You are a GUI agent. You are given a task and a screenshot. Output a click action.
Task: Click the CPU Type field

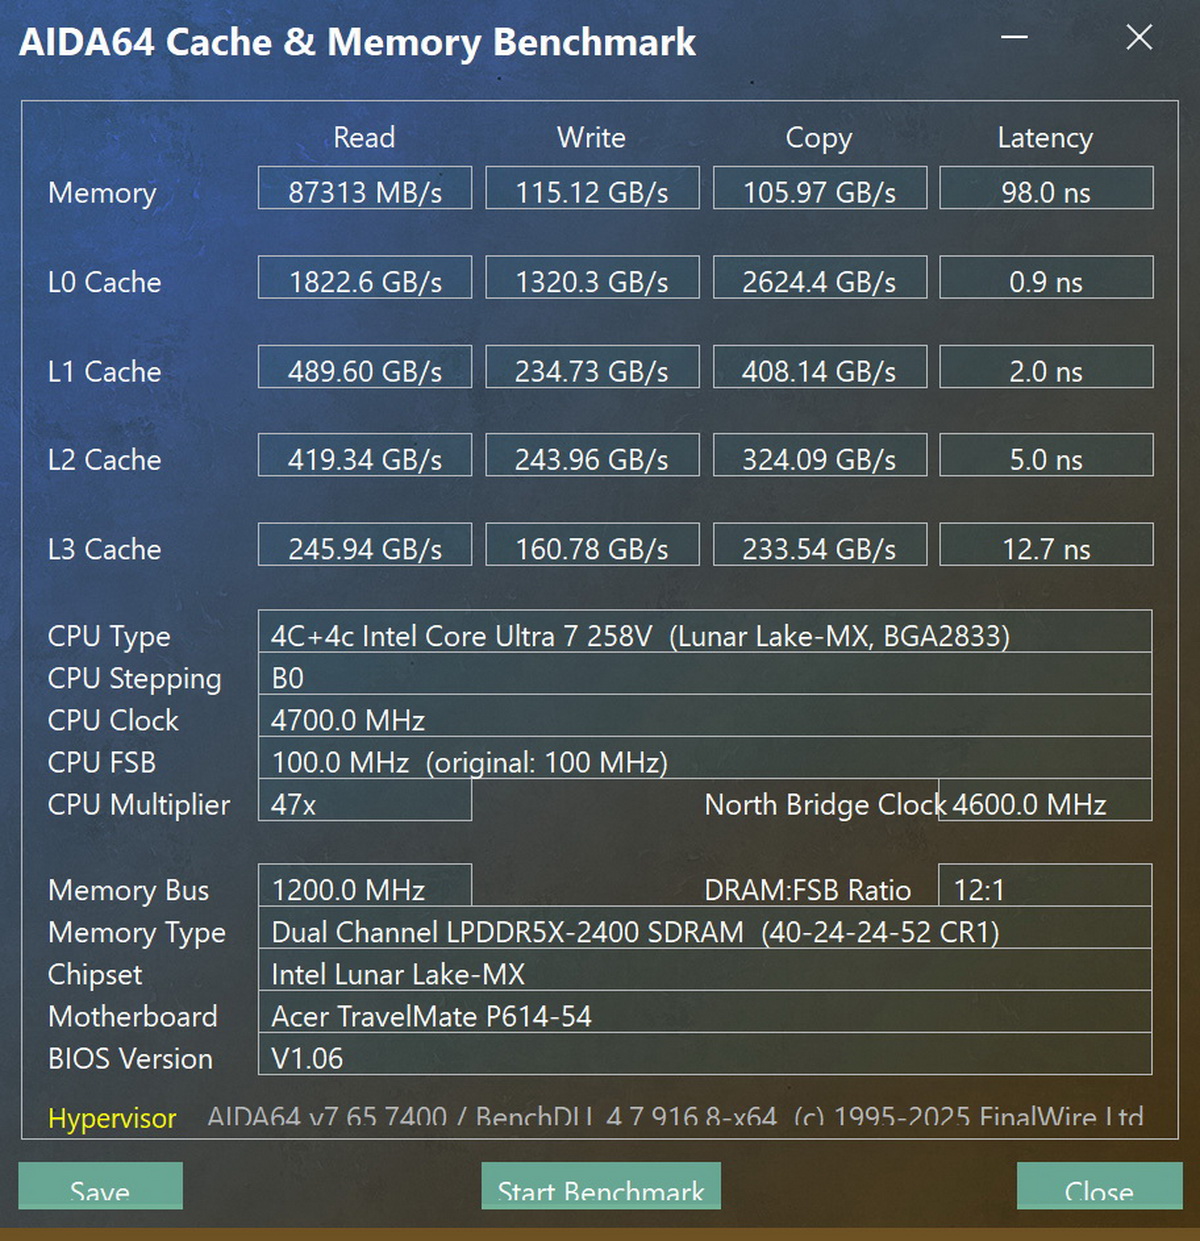point(704,633)
